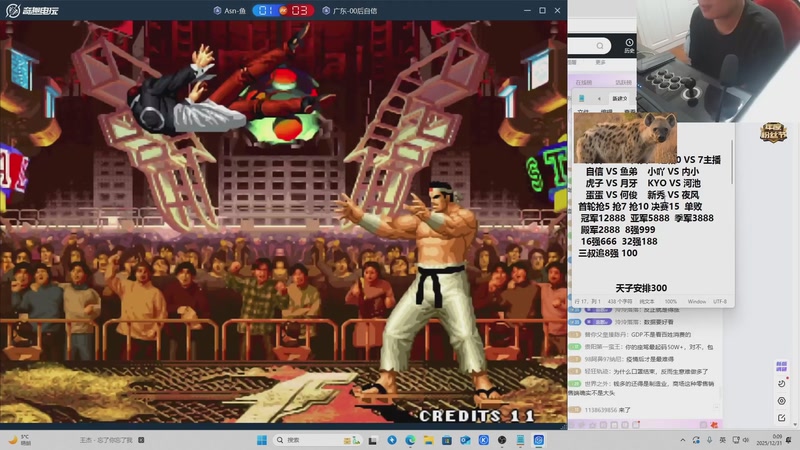Open the volume control in the system tray
This screenshot has height=450, width=800.
pos(745,440)
